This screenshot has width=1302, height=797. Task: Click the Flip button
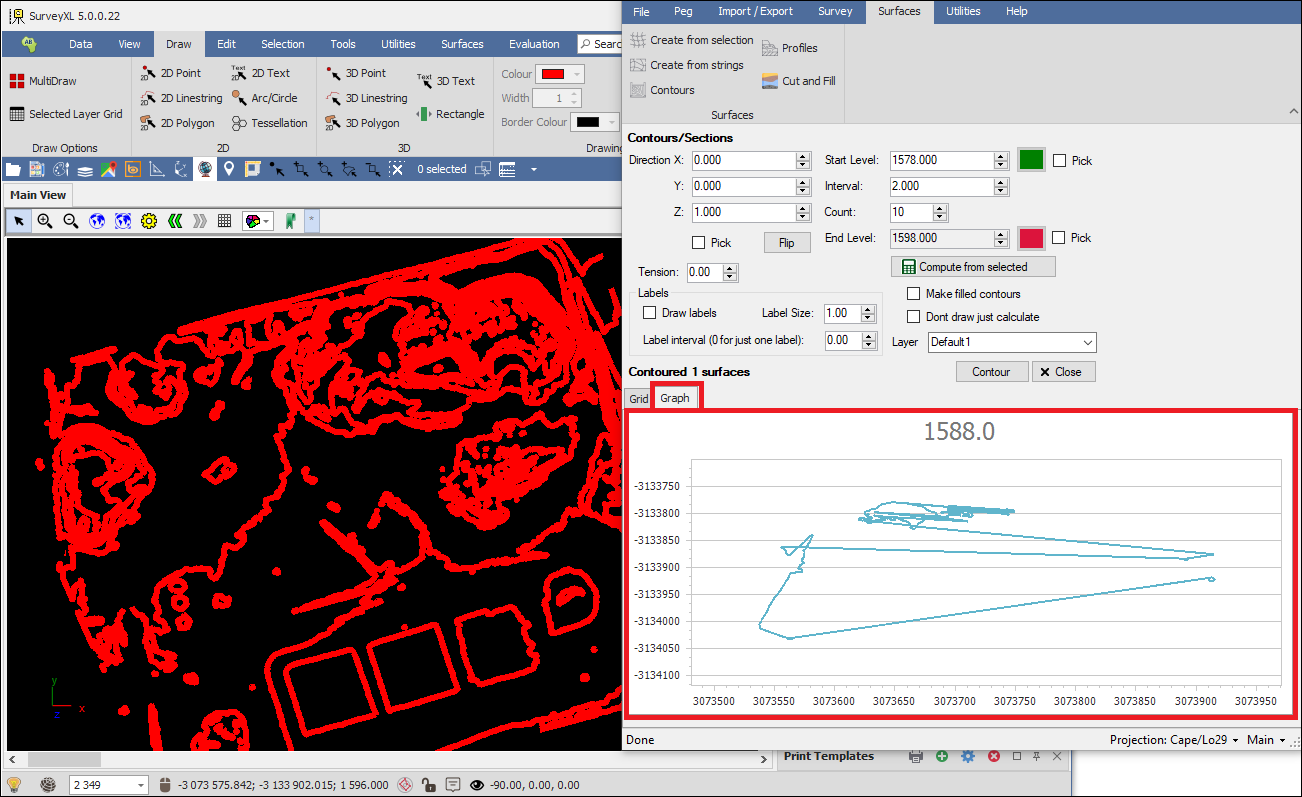[x=786, y=243]
